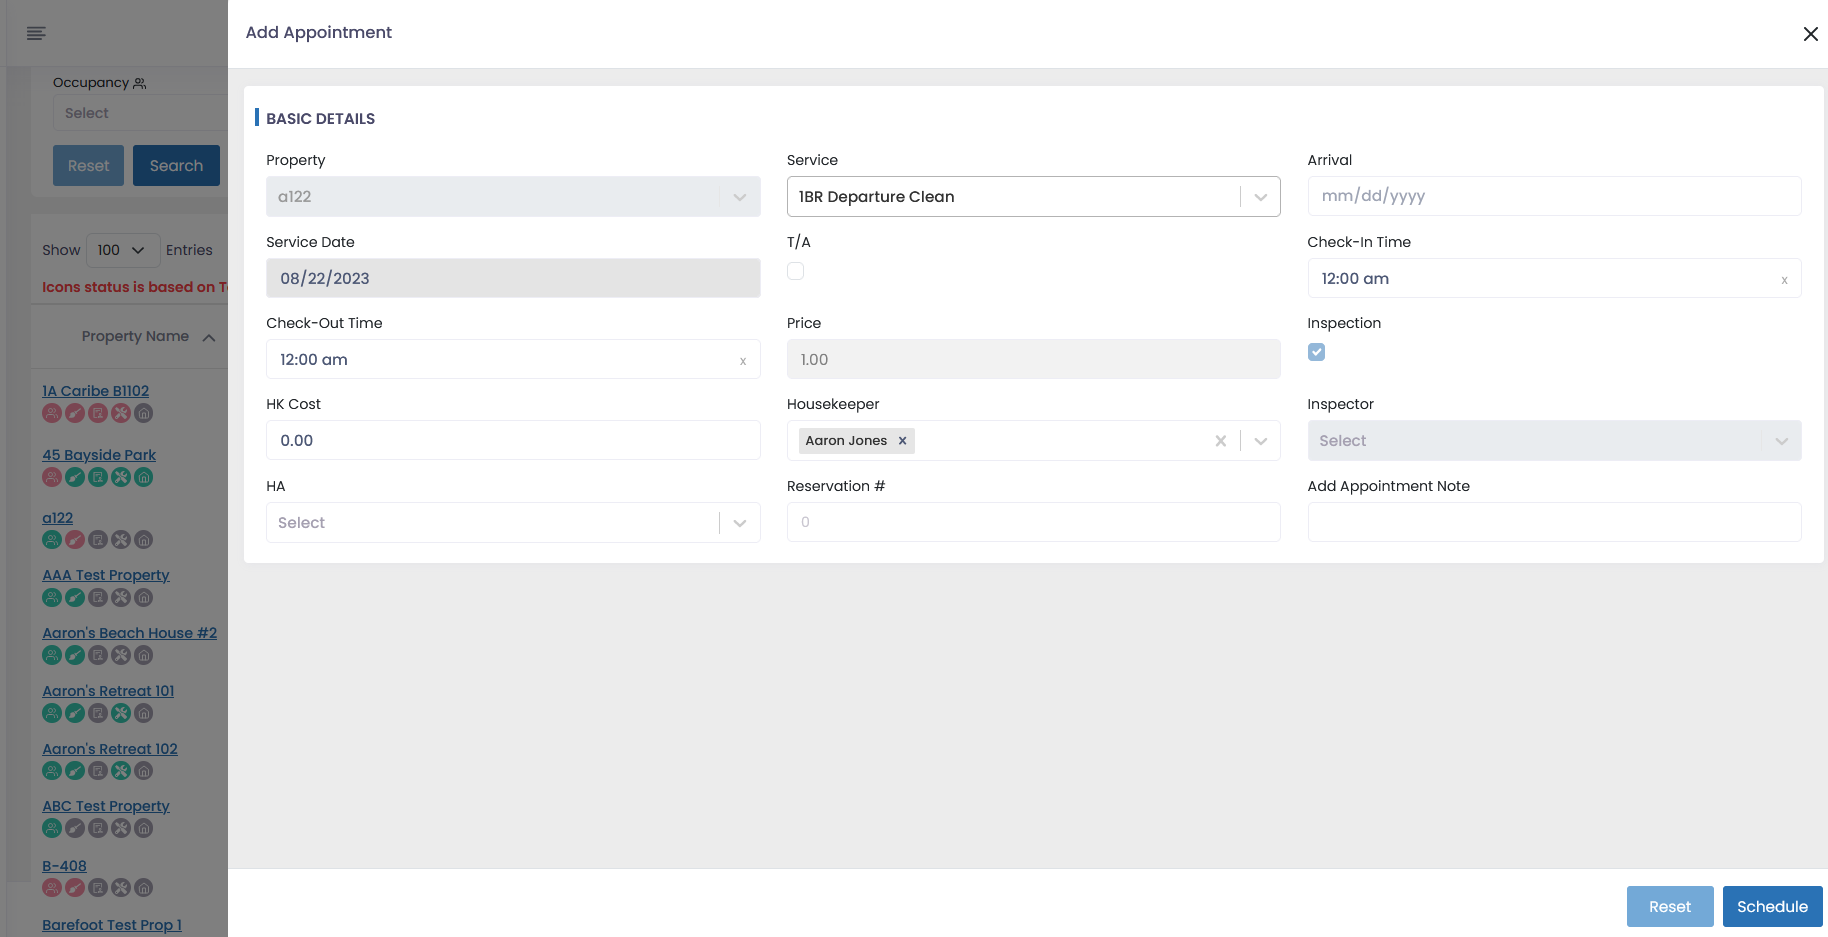This screenshot has height=937, width=1828.
Task: Remove the Aaron Jones housekeeper tag
Action: coord(902,441)
